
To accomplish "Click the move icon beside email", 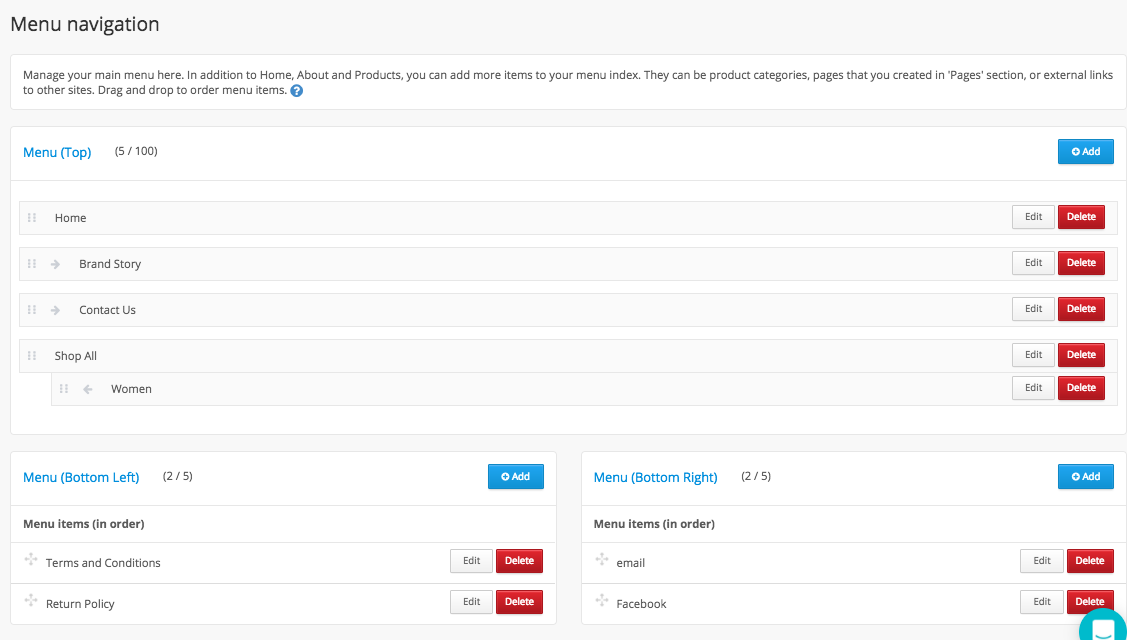I will (601, 560).
